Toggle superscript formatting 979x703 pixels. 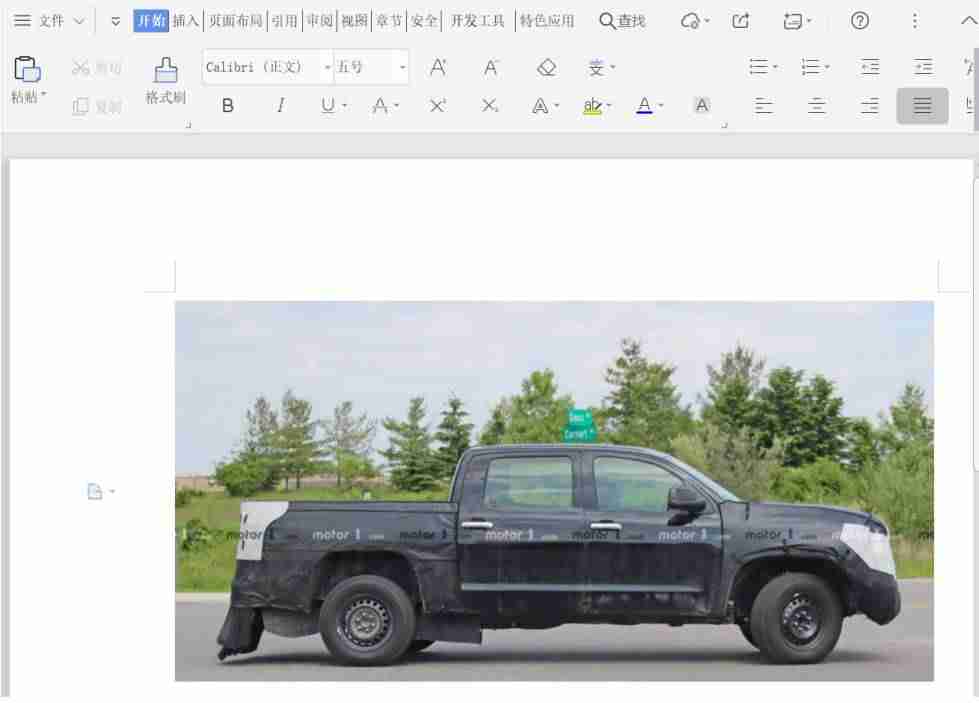click(x=438, y=106)
